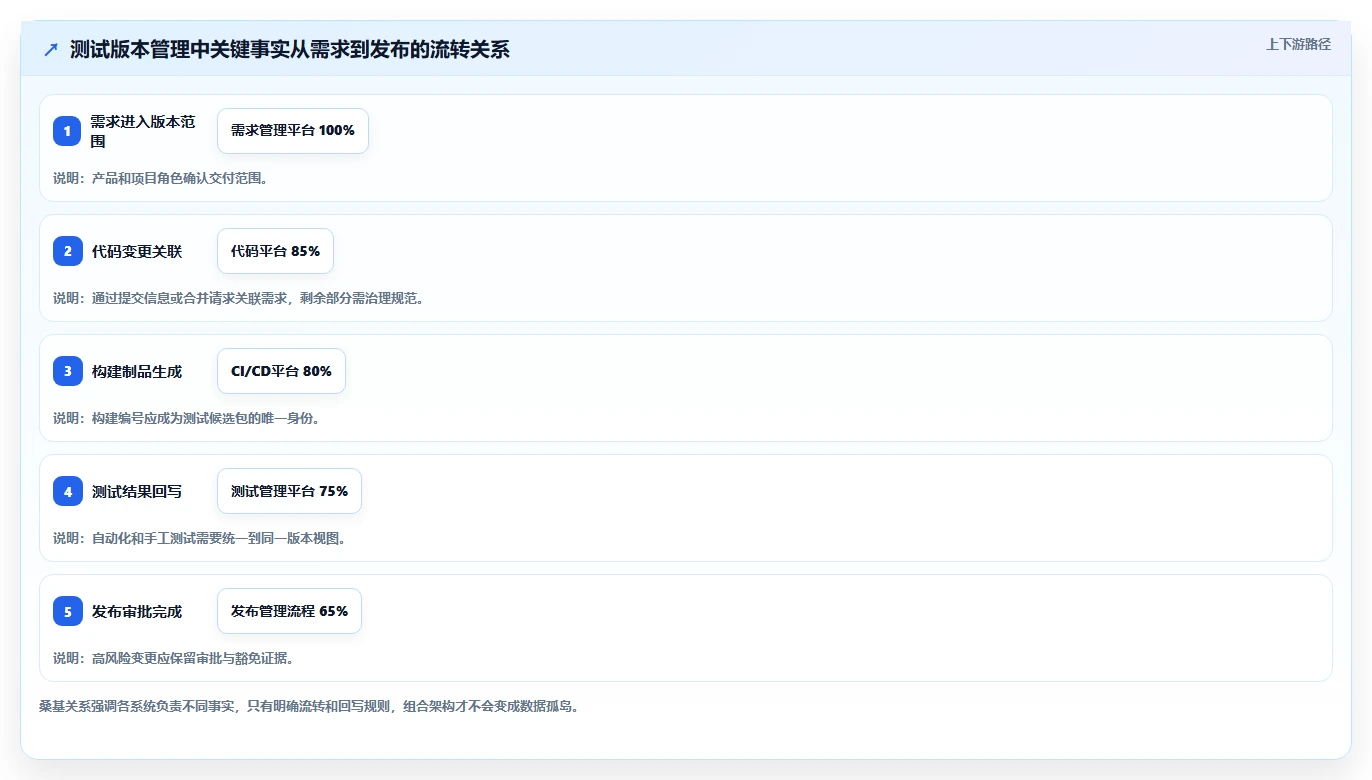
Task: Click the step 4 number badge
Action: coord(67,491)
